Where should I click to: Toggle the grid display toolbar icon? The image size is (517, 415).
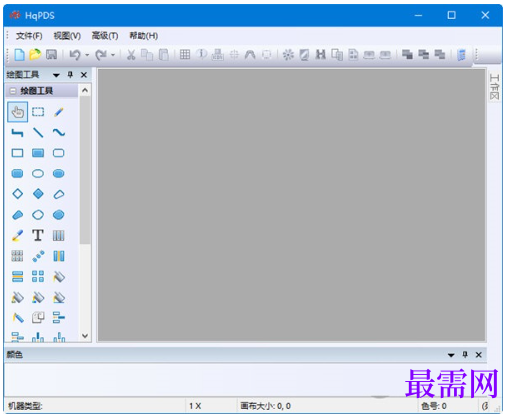(185, 54)
